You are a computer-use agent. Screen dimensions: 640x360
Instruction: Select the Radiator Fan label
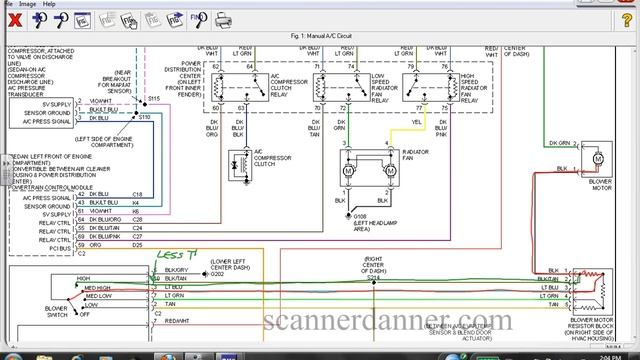(416, 155)
